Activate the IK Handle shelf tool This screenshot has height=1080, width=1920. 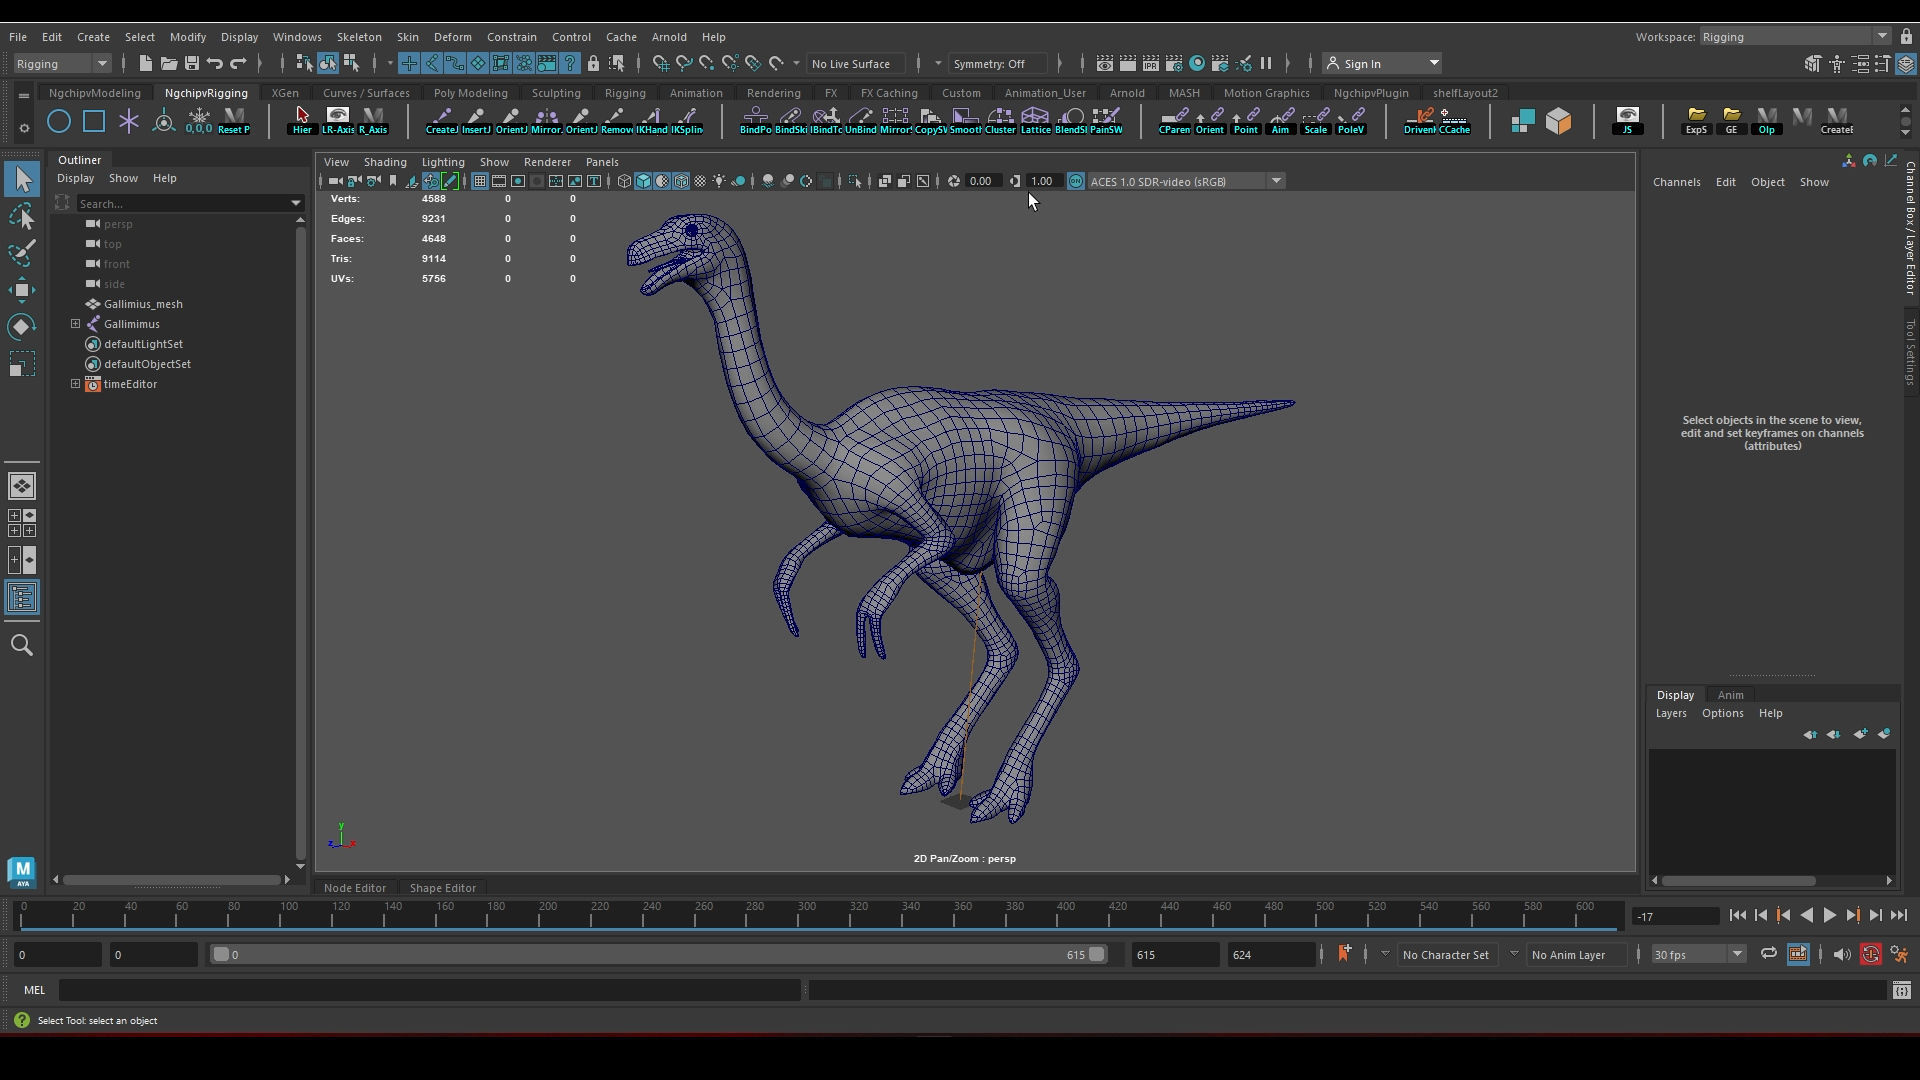(x=652, y=121)
